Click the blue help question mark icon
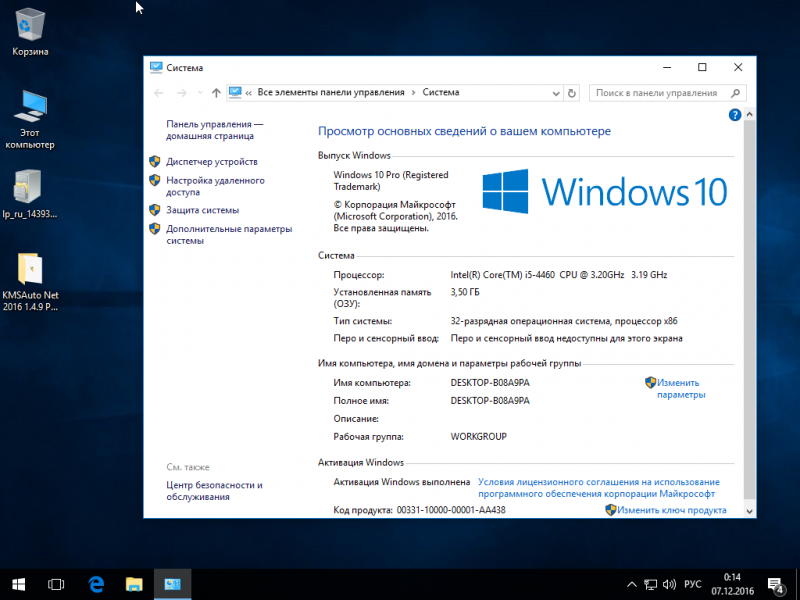 click(735, 115)
